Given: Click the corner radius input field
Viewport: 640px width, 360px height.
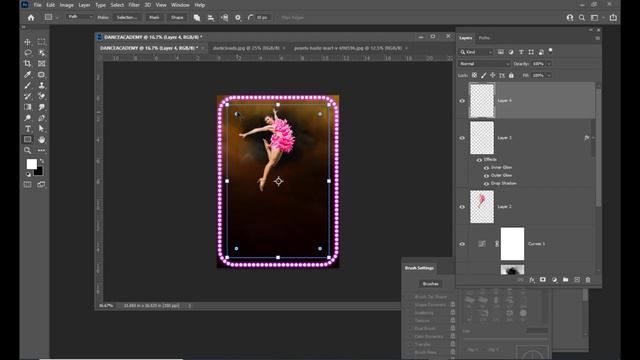Looking at the screenshot, I should [x=262, y=18].
